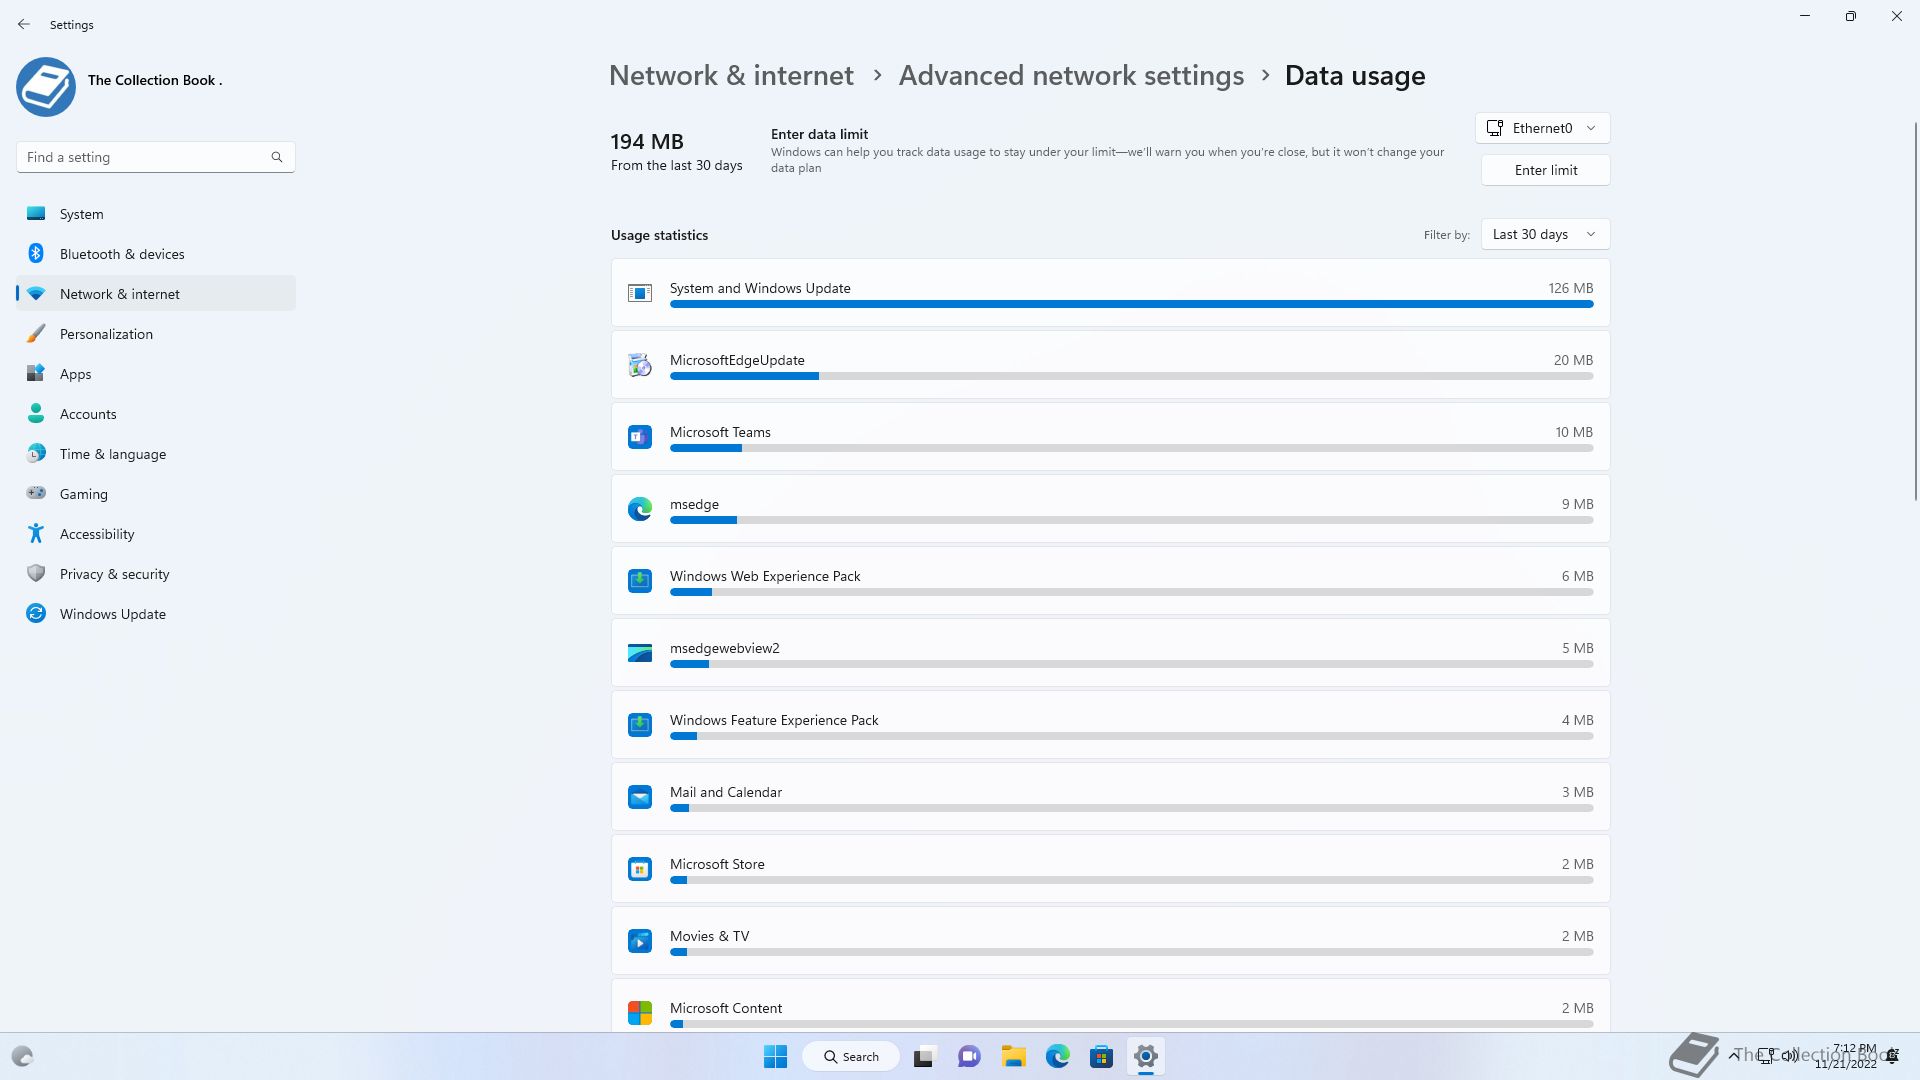Screen dimensions: 1920x1080
Task: Click the System and Windows Update icon
Action: 640,293
